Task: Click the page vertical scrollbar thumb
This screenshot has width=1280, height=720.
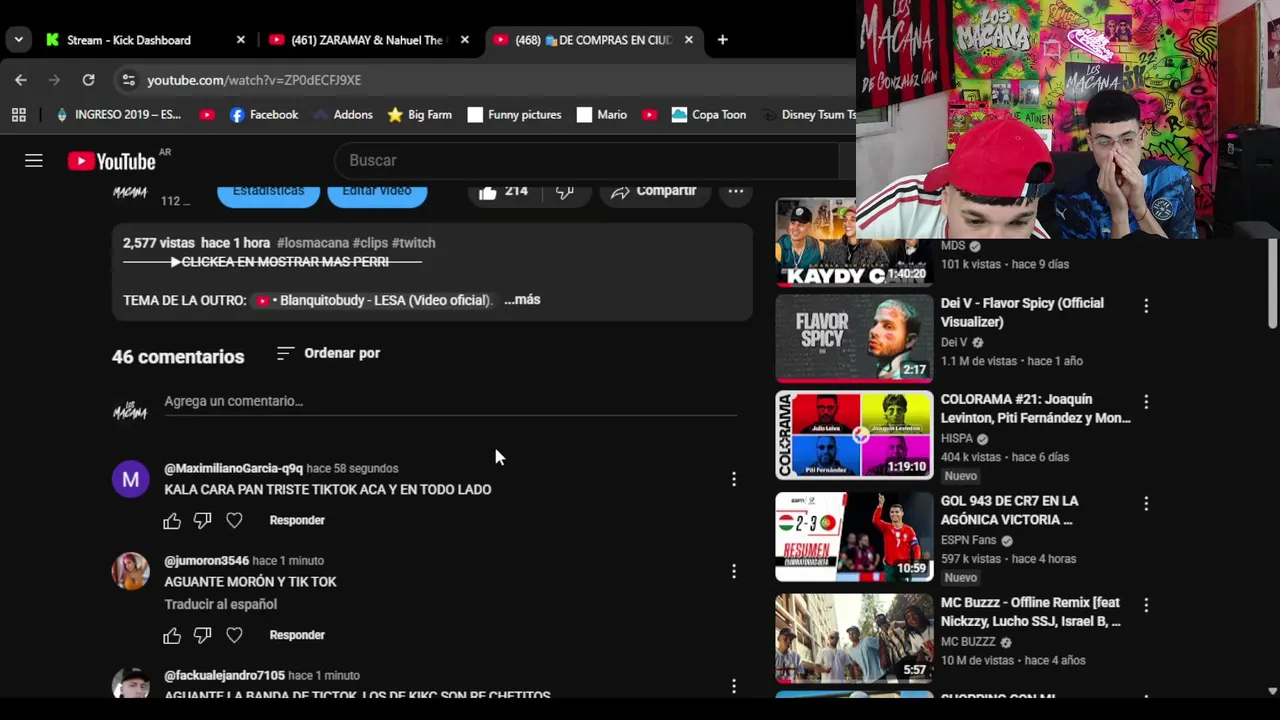Action: [x=1272, y=283]
